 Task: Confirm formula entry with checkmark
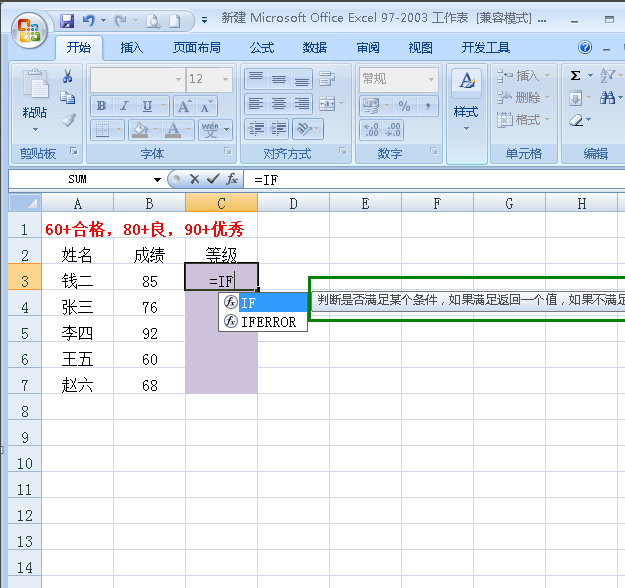click(213, 179)
